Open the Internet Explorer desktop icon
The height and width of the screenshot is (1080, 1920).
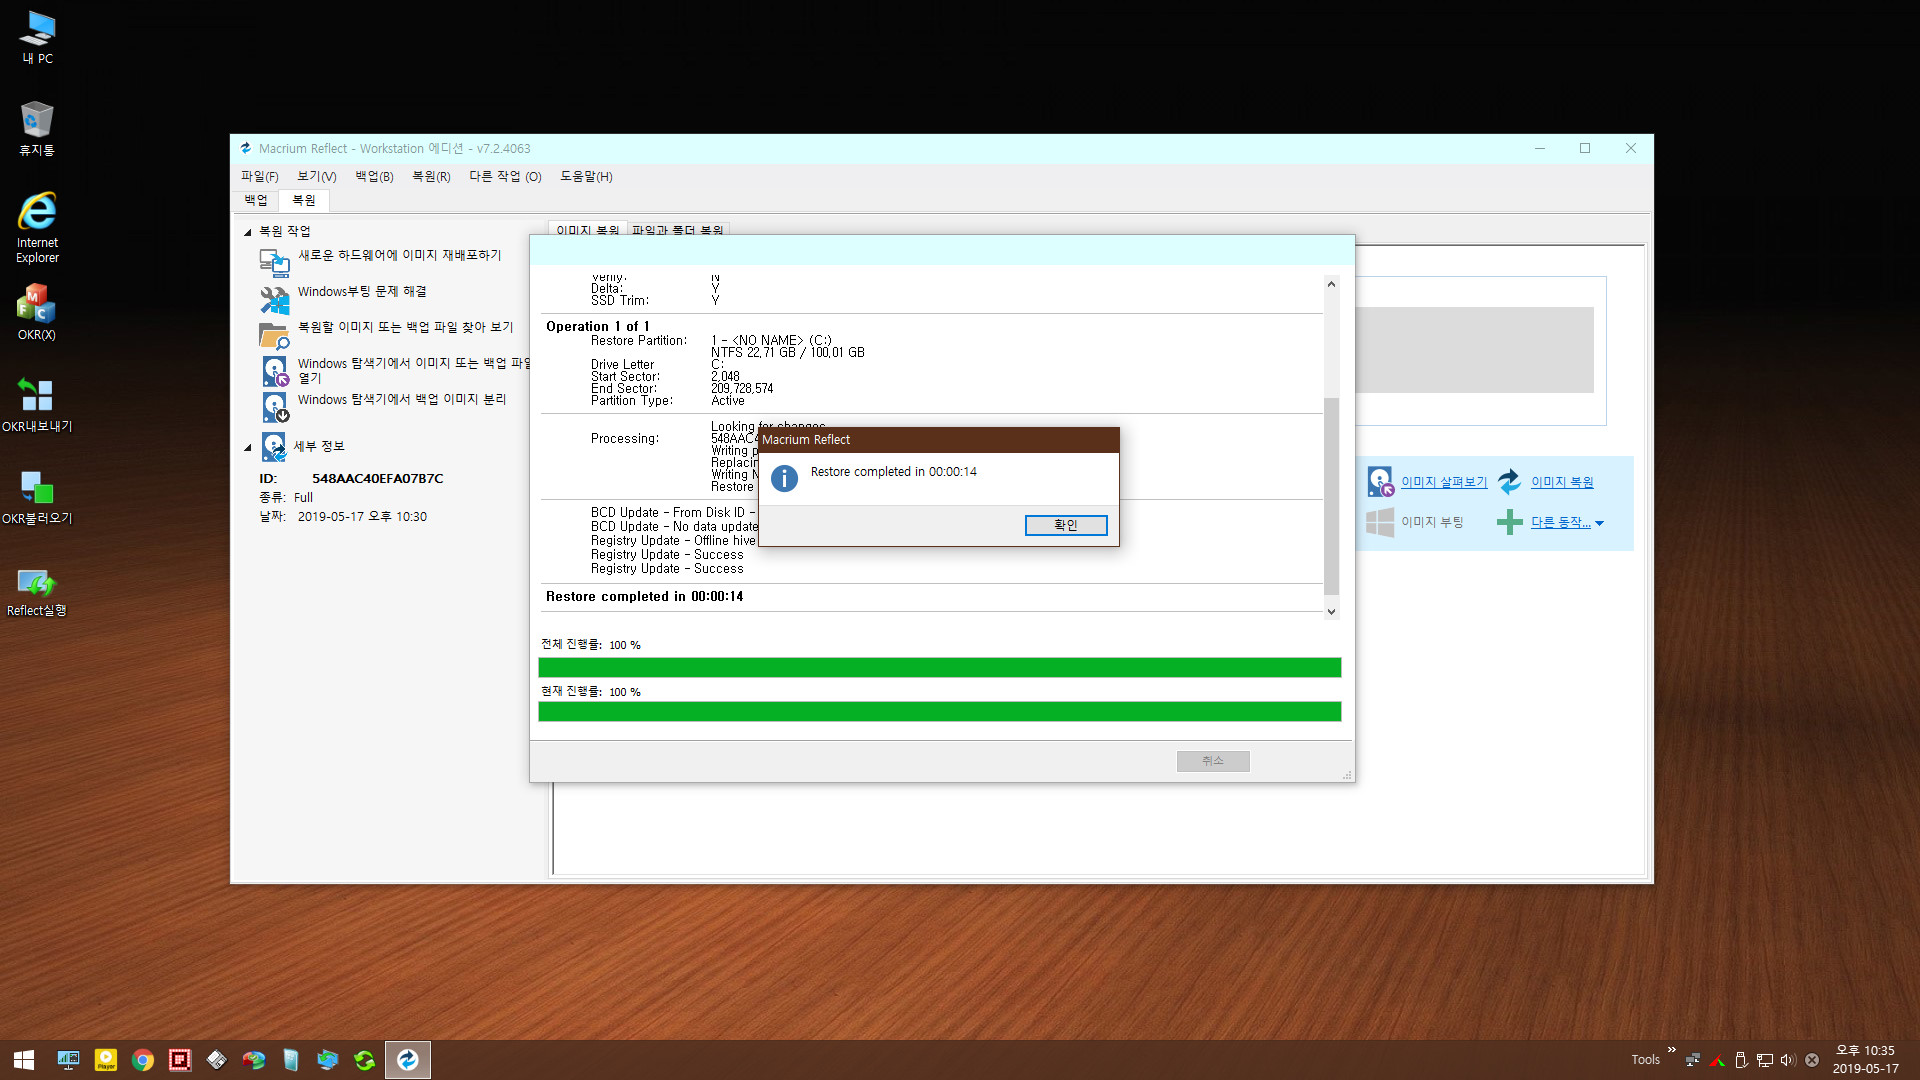37,228
